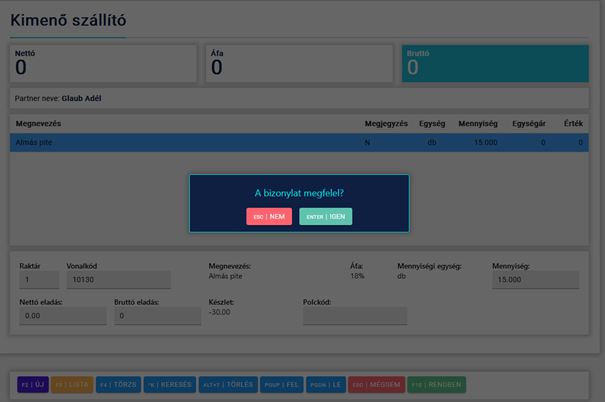This screenshot has width=605, height=402.
Task: Click the empty Polckód input field
Action: pos(354,316)
